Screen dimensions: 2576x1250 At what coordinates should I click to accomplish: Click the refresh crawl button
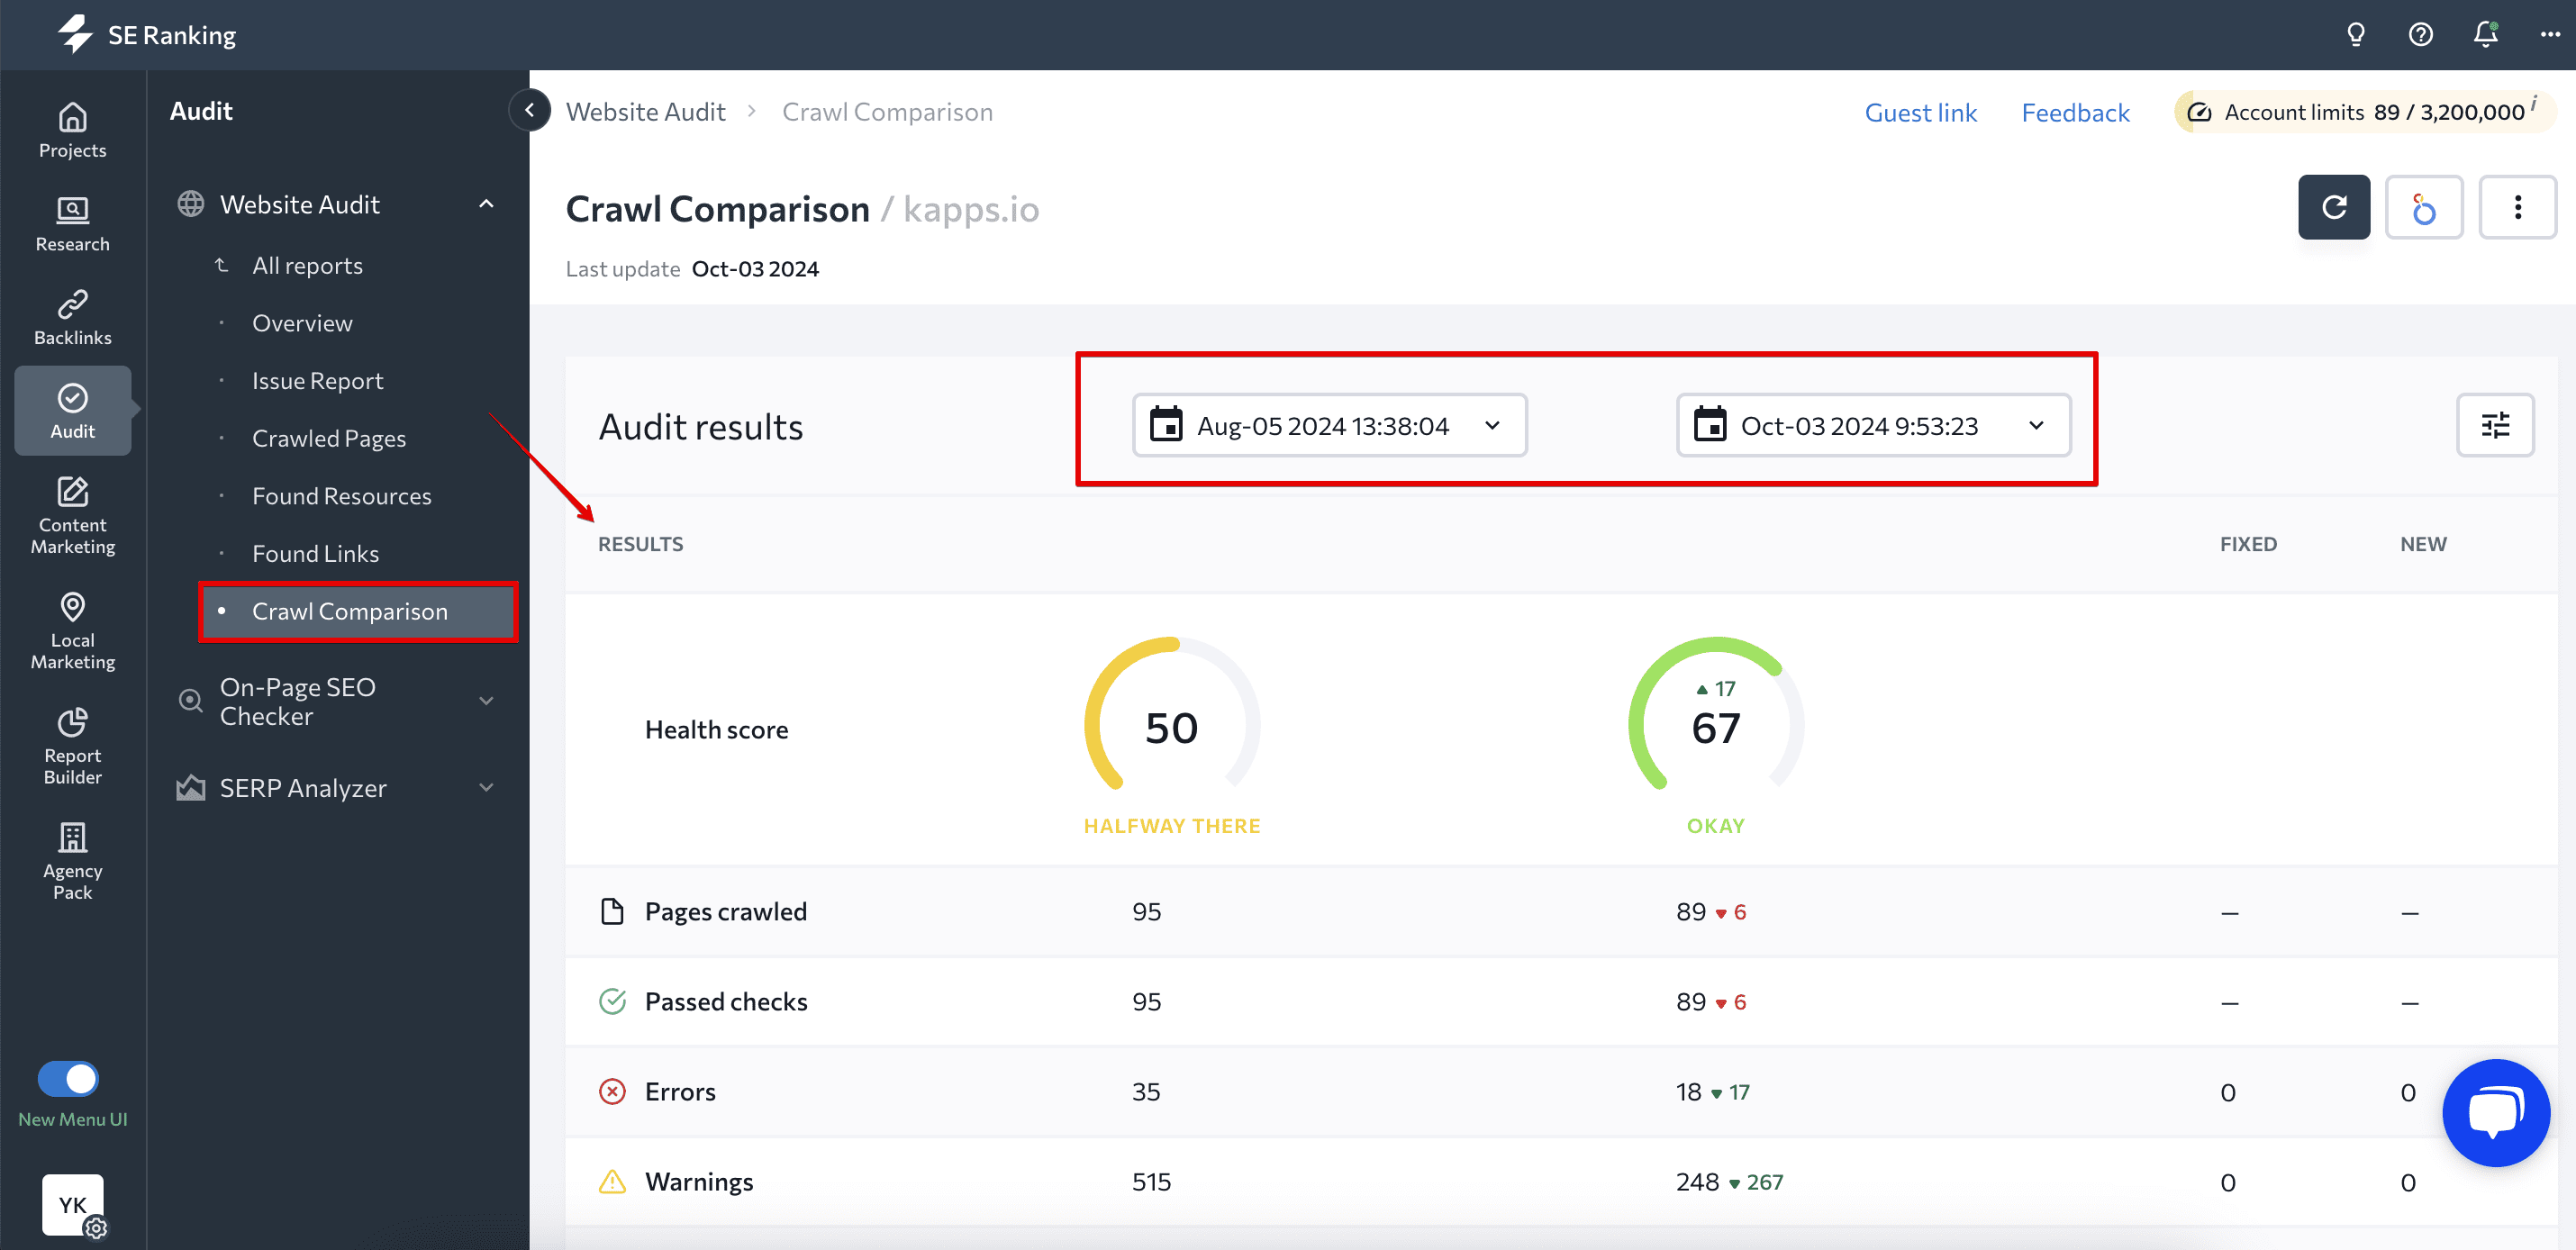coord(2335,209)
